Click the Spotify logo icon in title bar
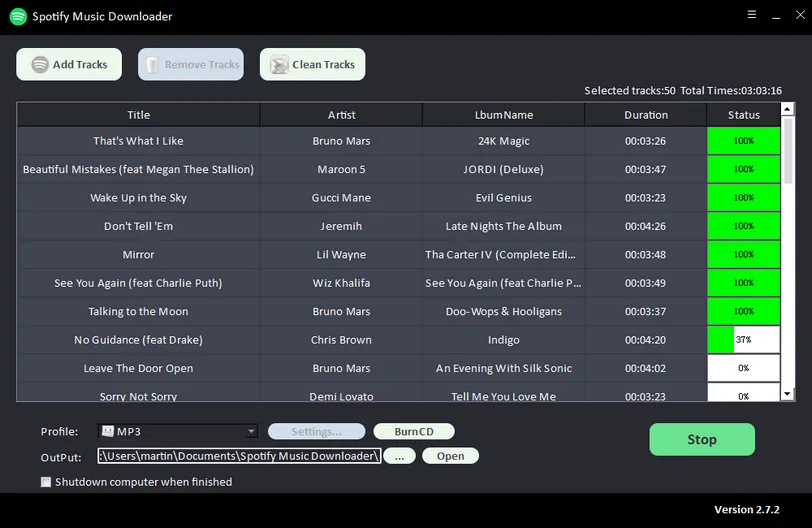Image resolution: width=812 pixels, height=528 pixels. [18, 17]
